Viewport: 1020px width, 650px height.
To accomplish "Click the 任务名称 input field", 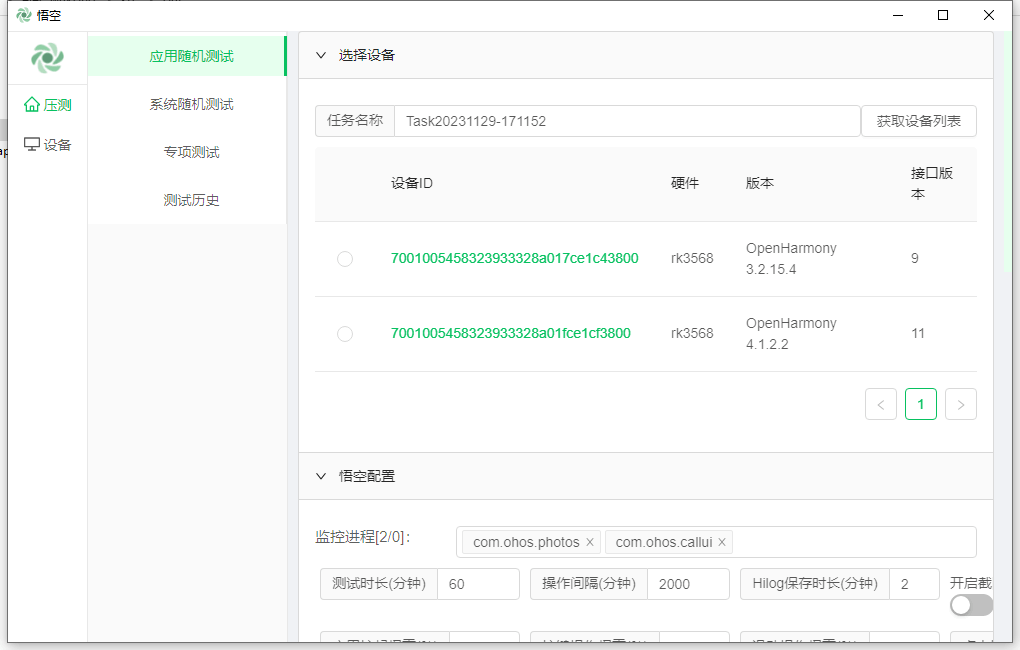I will [627, 121].
